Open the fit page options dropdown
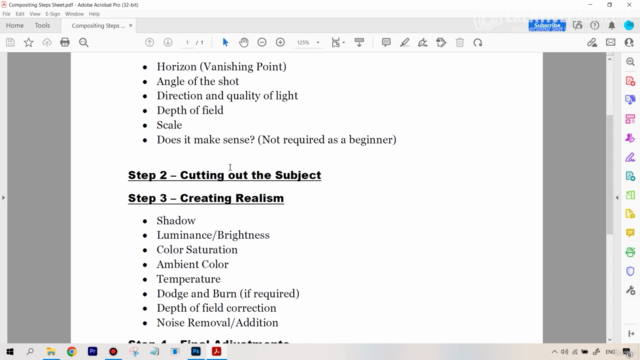Viewport: 640px width, 360px height. pyautogui.click(x=338, y=42)
